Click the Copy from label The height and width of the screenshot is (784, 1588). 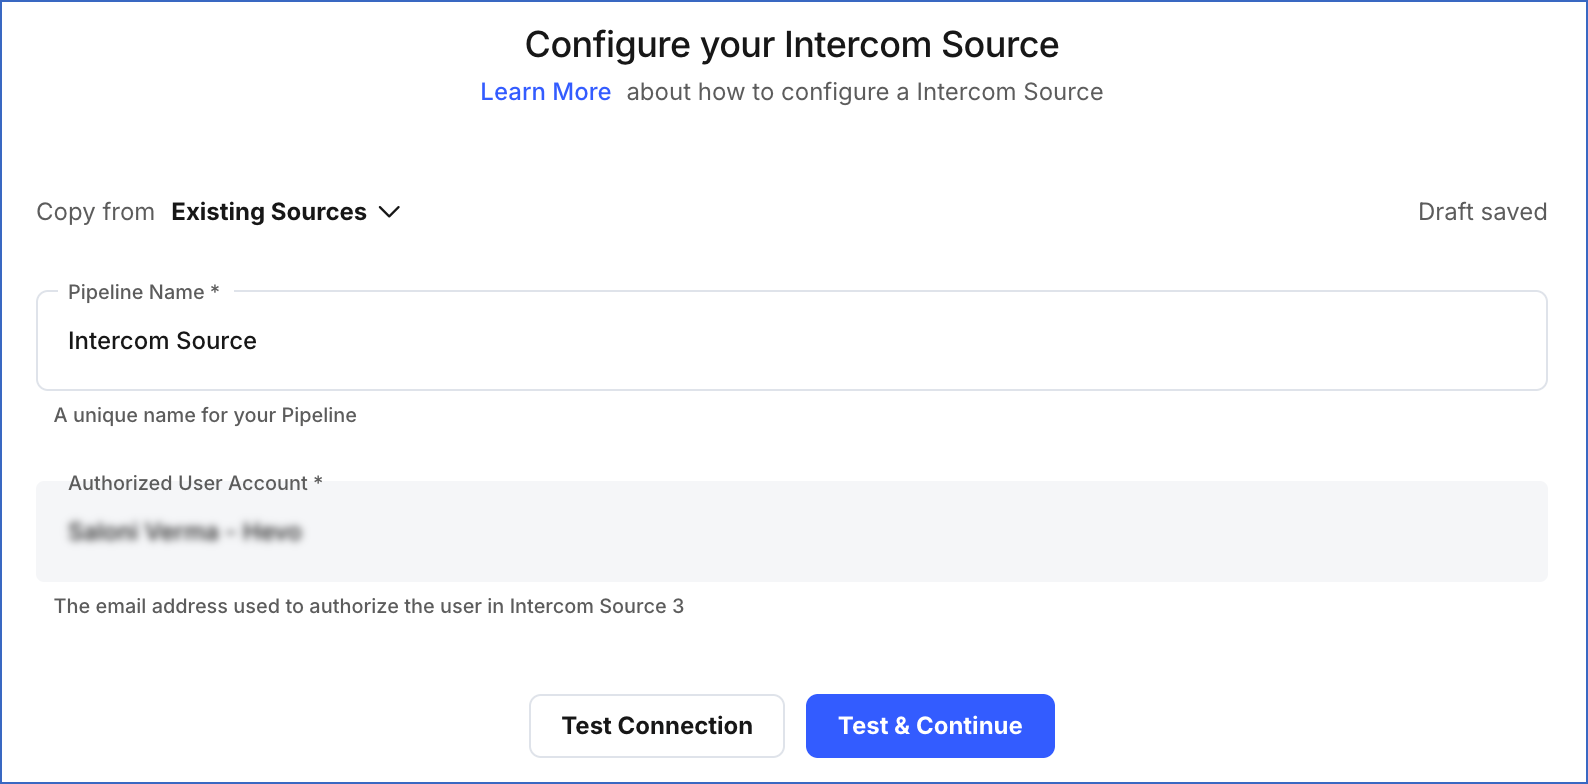(95, 211)
